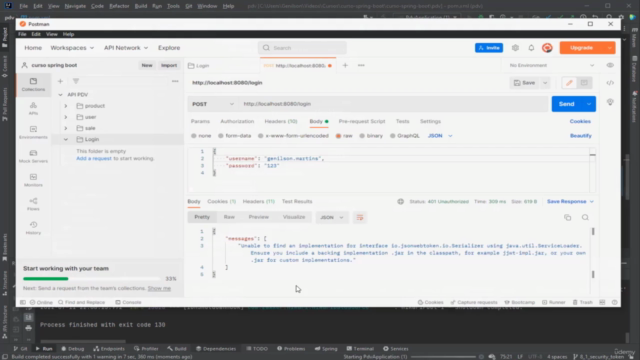The height and width of the screenshot is (360, 640).
Task: Collapse the Login folder
Action: pyautogui.click(x=66, y=140)
